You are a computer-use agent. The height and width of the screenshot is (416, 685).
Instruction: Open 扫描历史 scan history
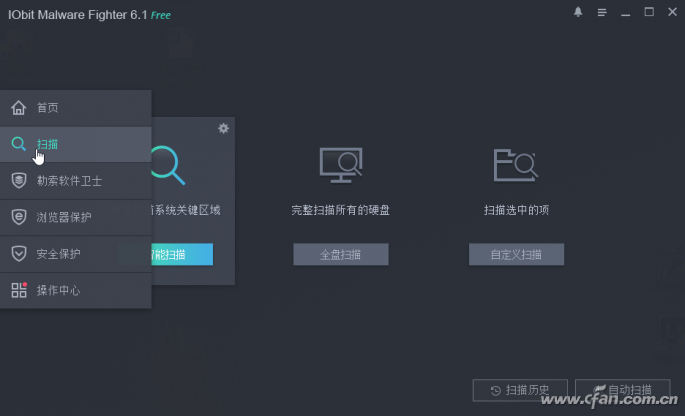tap(520, 390)
